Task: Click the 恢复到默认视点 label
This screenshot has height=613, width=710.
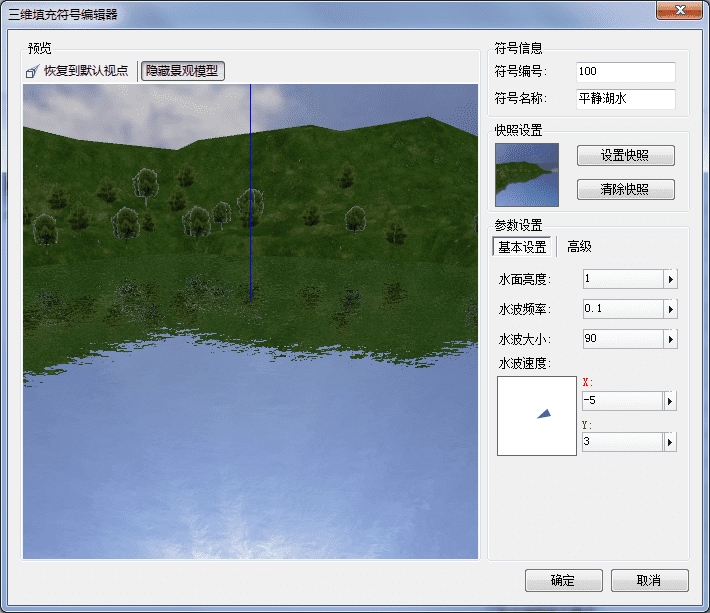Action: (x=86, y=71)
